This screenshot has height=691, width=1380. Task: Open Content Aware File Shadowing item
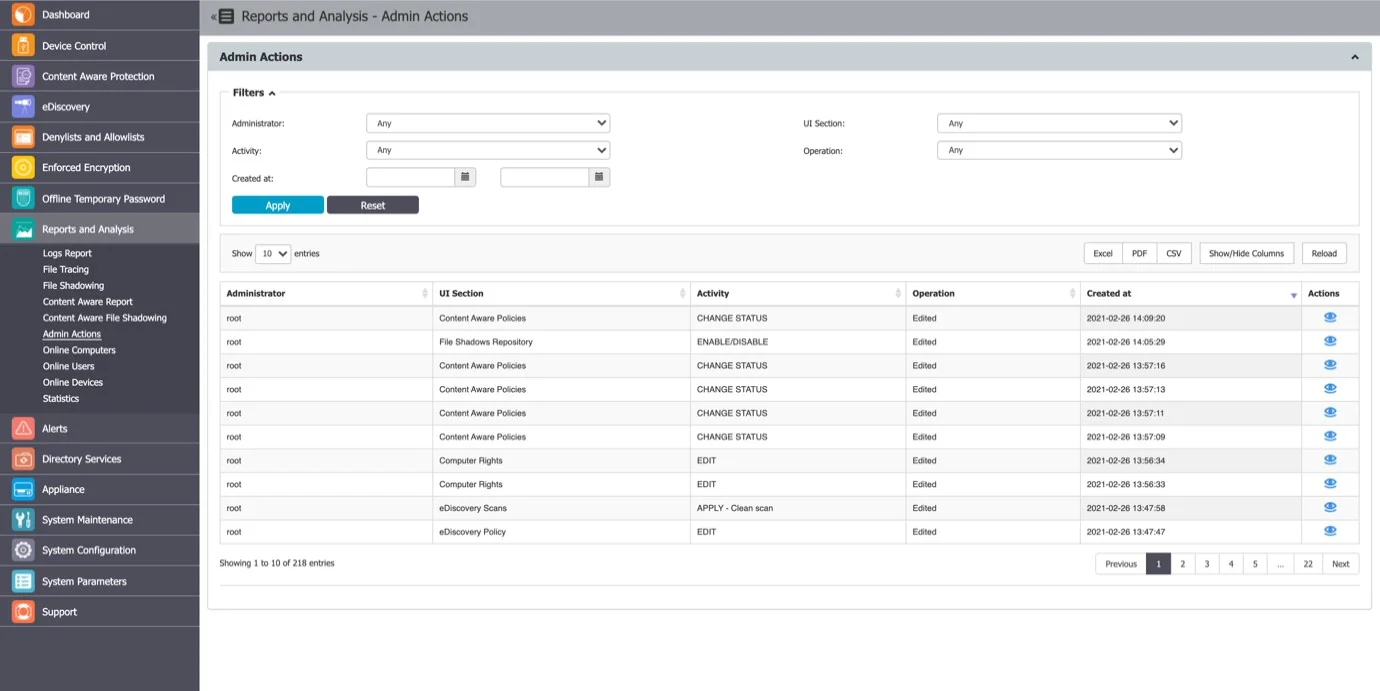tap(105, 317)
